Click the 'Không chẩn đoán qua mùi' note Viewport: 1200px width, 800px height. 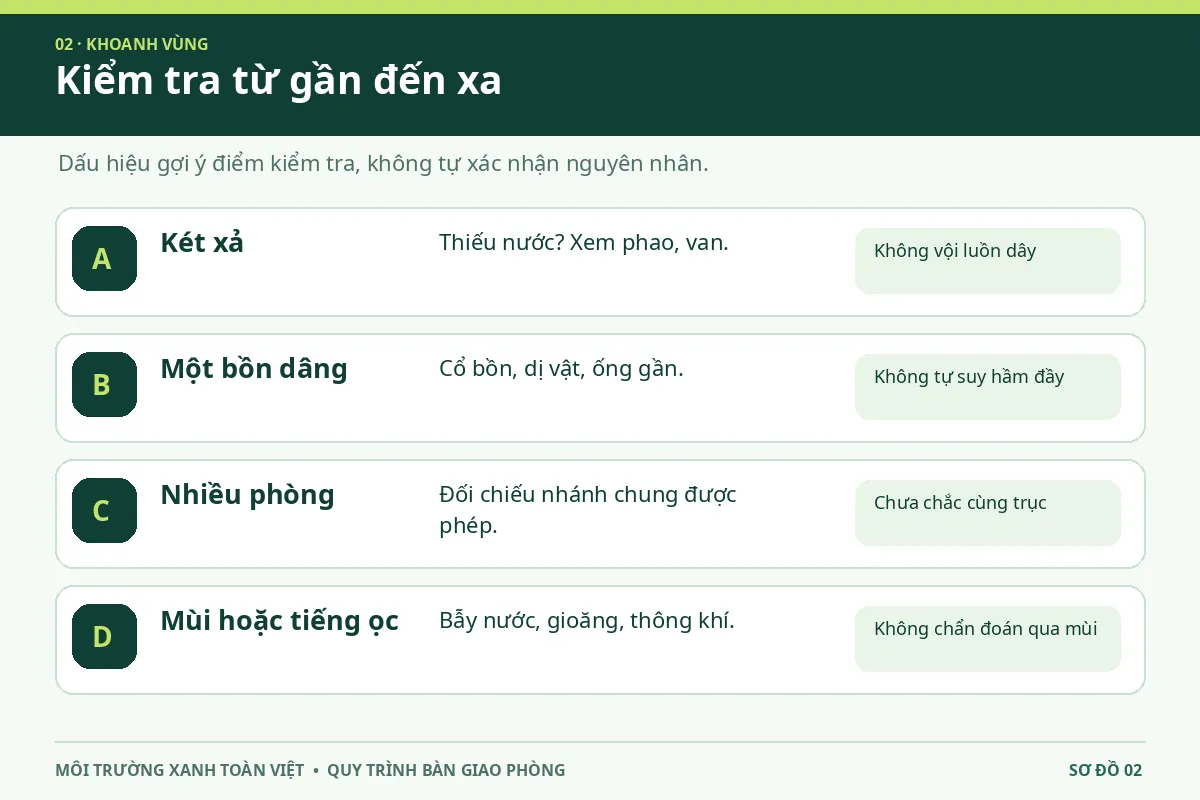pyautogui.click(x=988, y=639)
